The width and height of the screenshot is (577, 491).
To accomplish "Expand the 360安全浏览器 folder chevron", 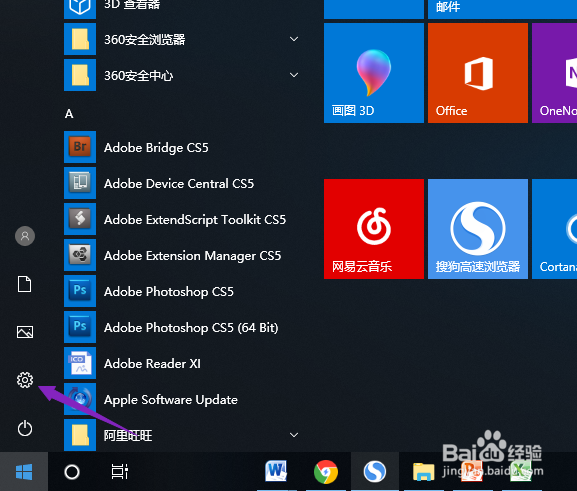I will click(x=294, y=39).
